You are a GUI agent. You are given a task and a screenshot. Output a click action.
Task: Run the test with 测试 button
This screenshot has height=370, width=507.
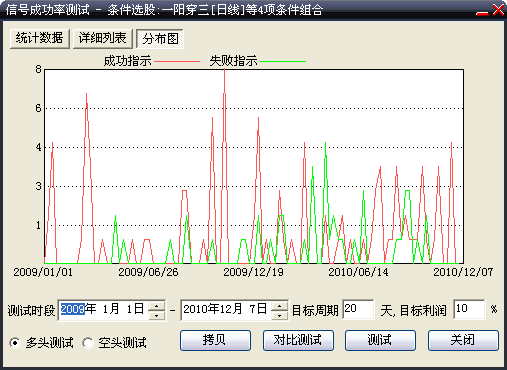pos(380,340)
